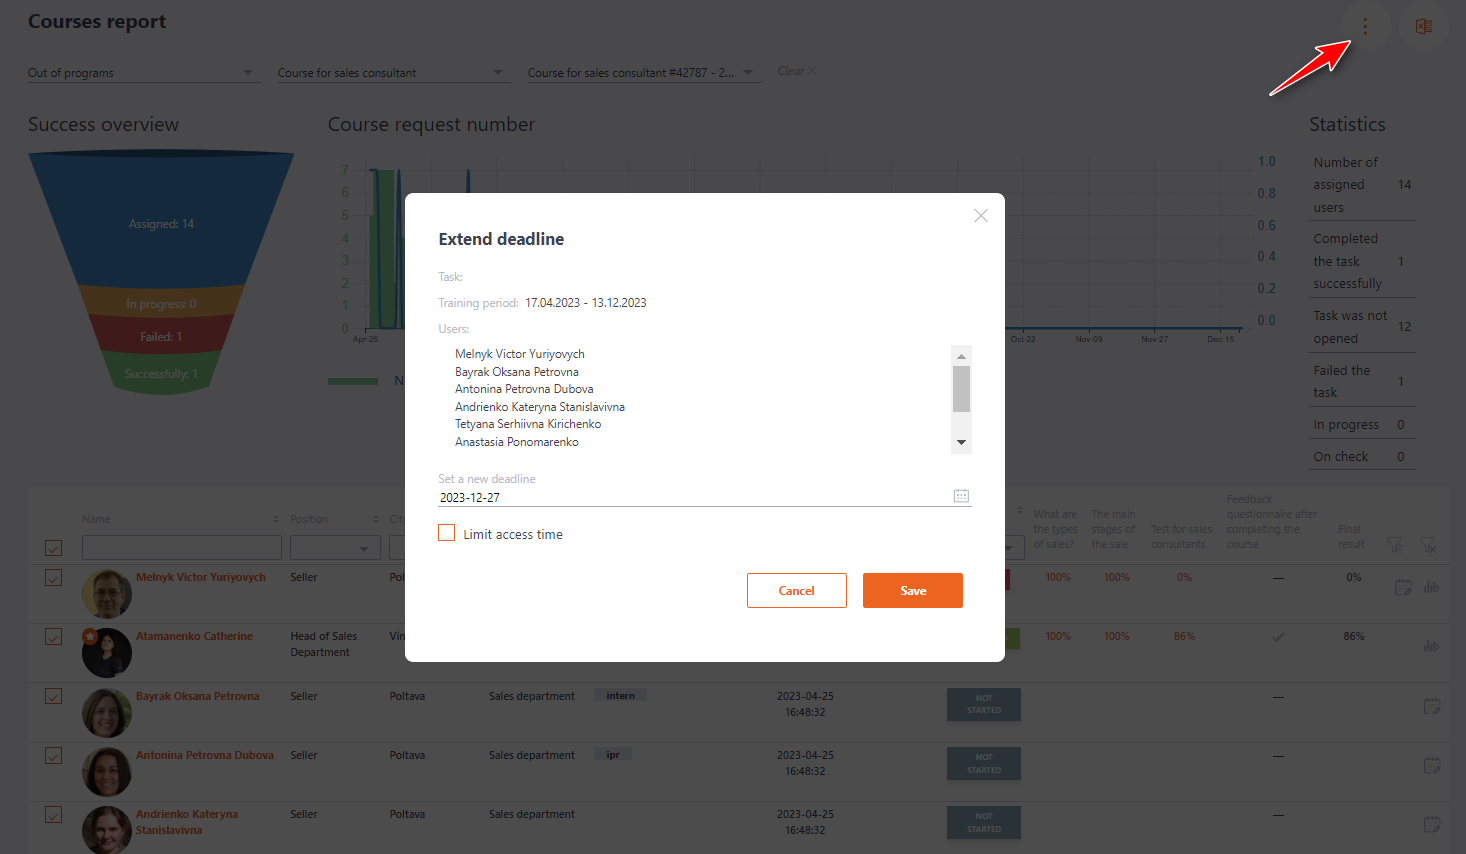Close the Extend deadline dialog
Screen dimensions: 1466x854
tap(980, 216)
